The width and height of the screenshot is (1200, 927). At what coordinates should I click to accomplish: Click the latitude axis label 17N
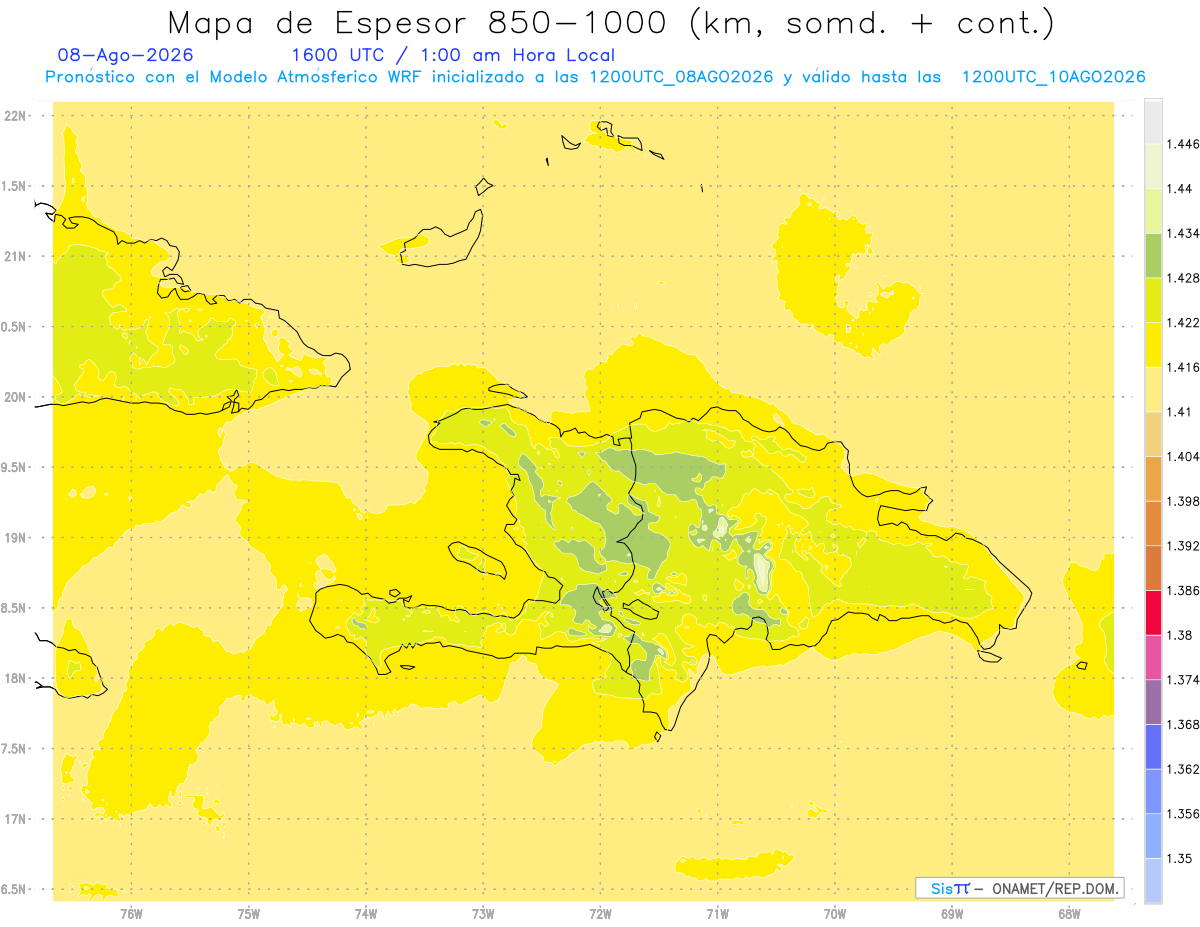click(17, 819)
